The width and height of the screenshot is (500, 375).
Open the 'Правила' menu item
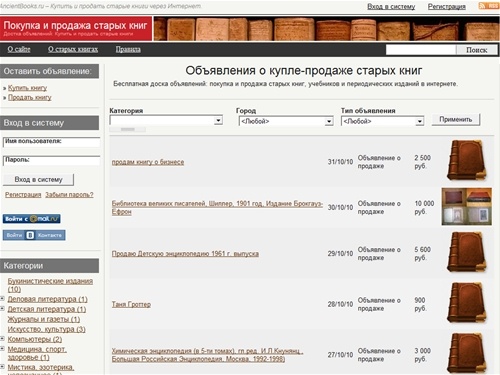point(128,49)
